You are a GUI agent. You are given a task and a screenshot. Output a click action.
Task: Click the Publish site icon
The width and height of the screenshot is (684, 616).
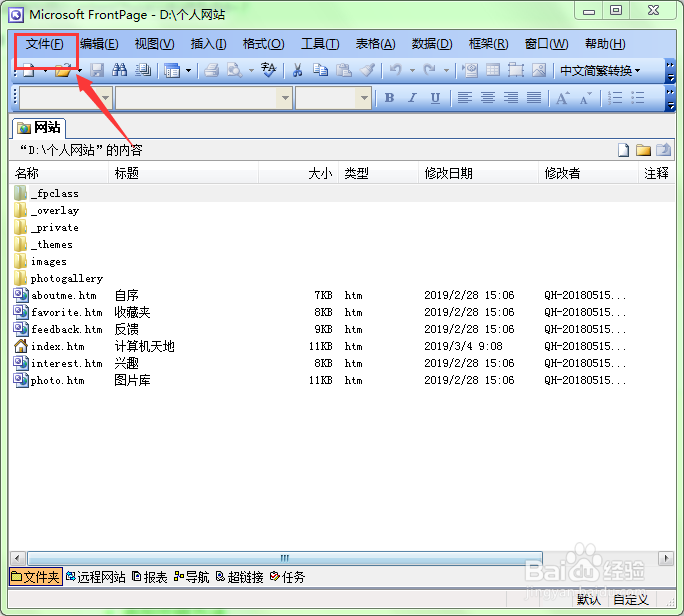tap(143, 70)
